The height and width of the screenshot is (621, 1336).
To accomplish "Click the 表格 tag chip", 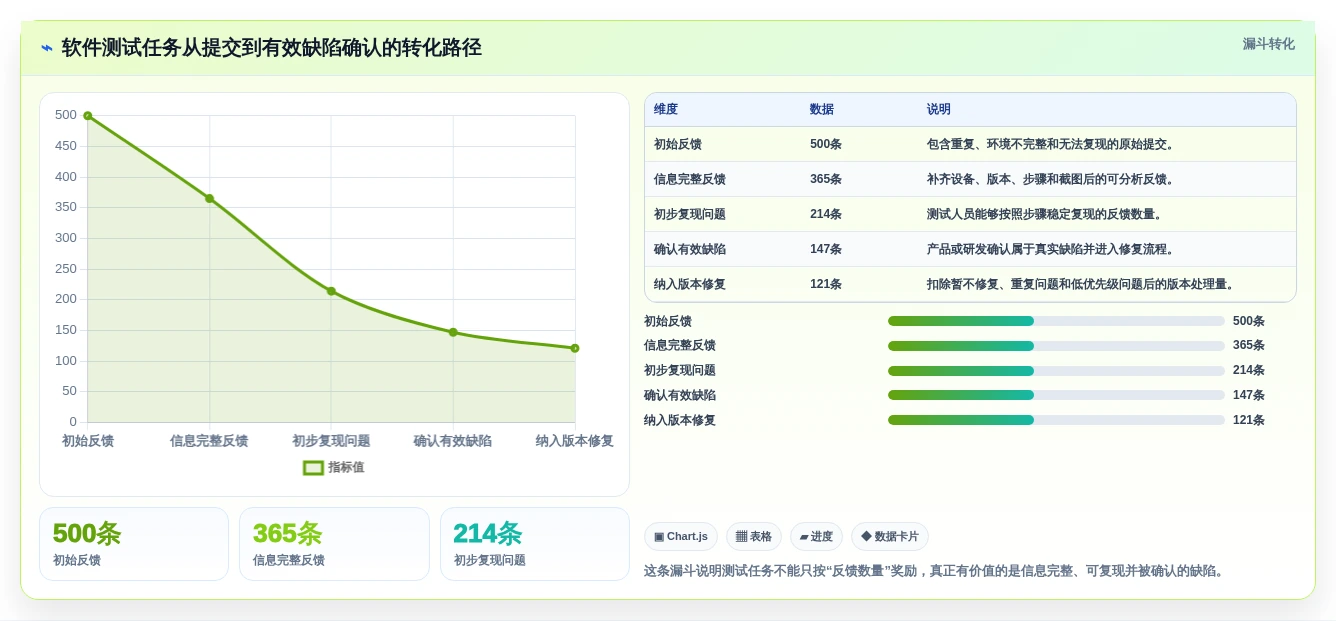I will 754,537.
